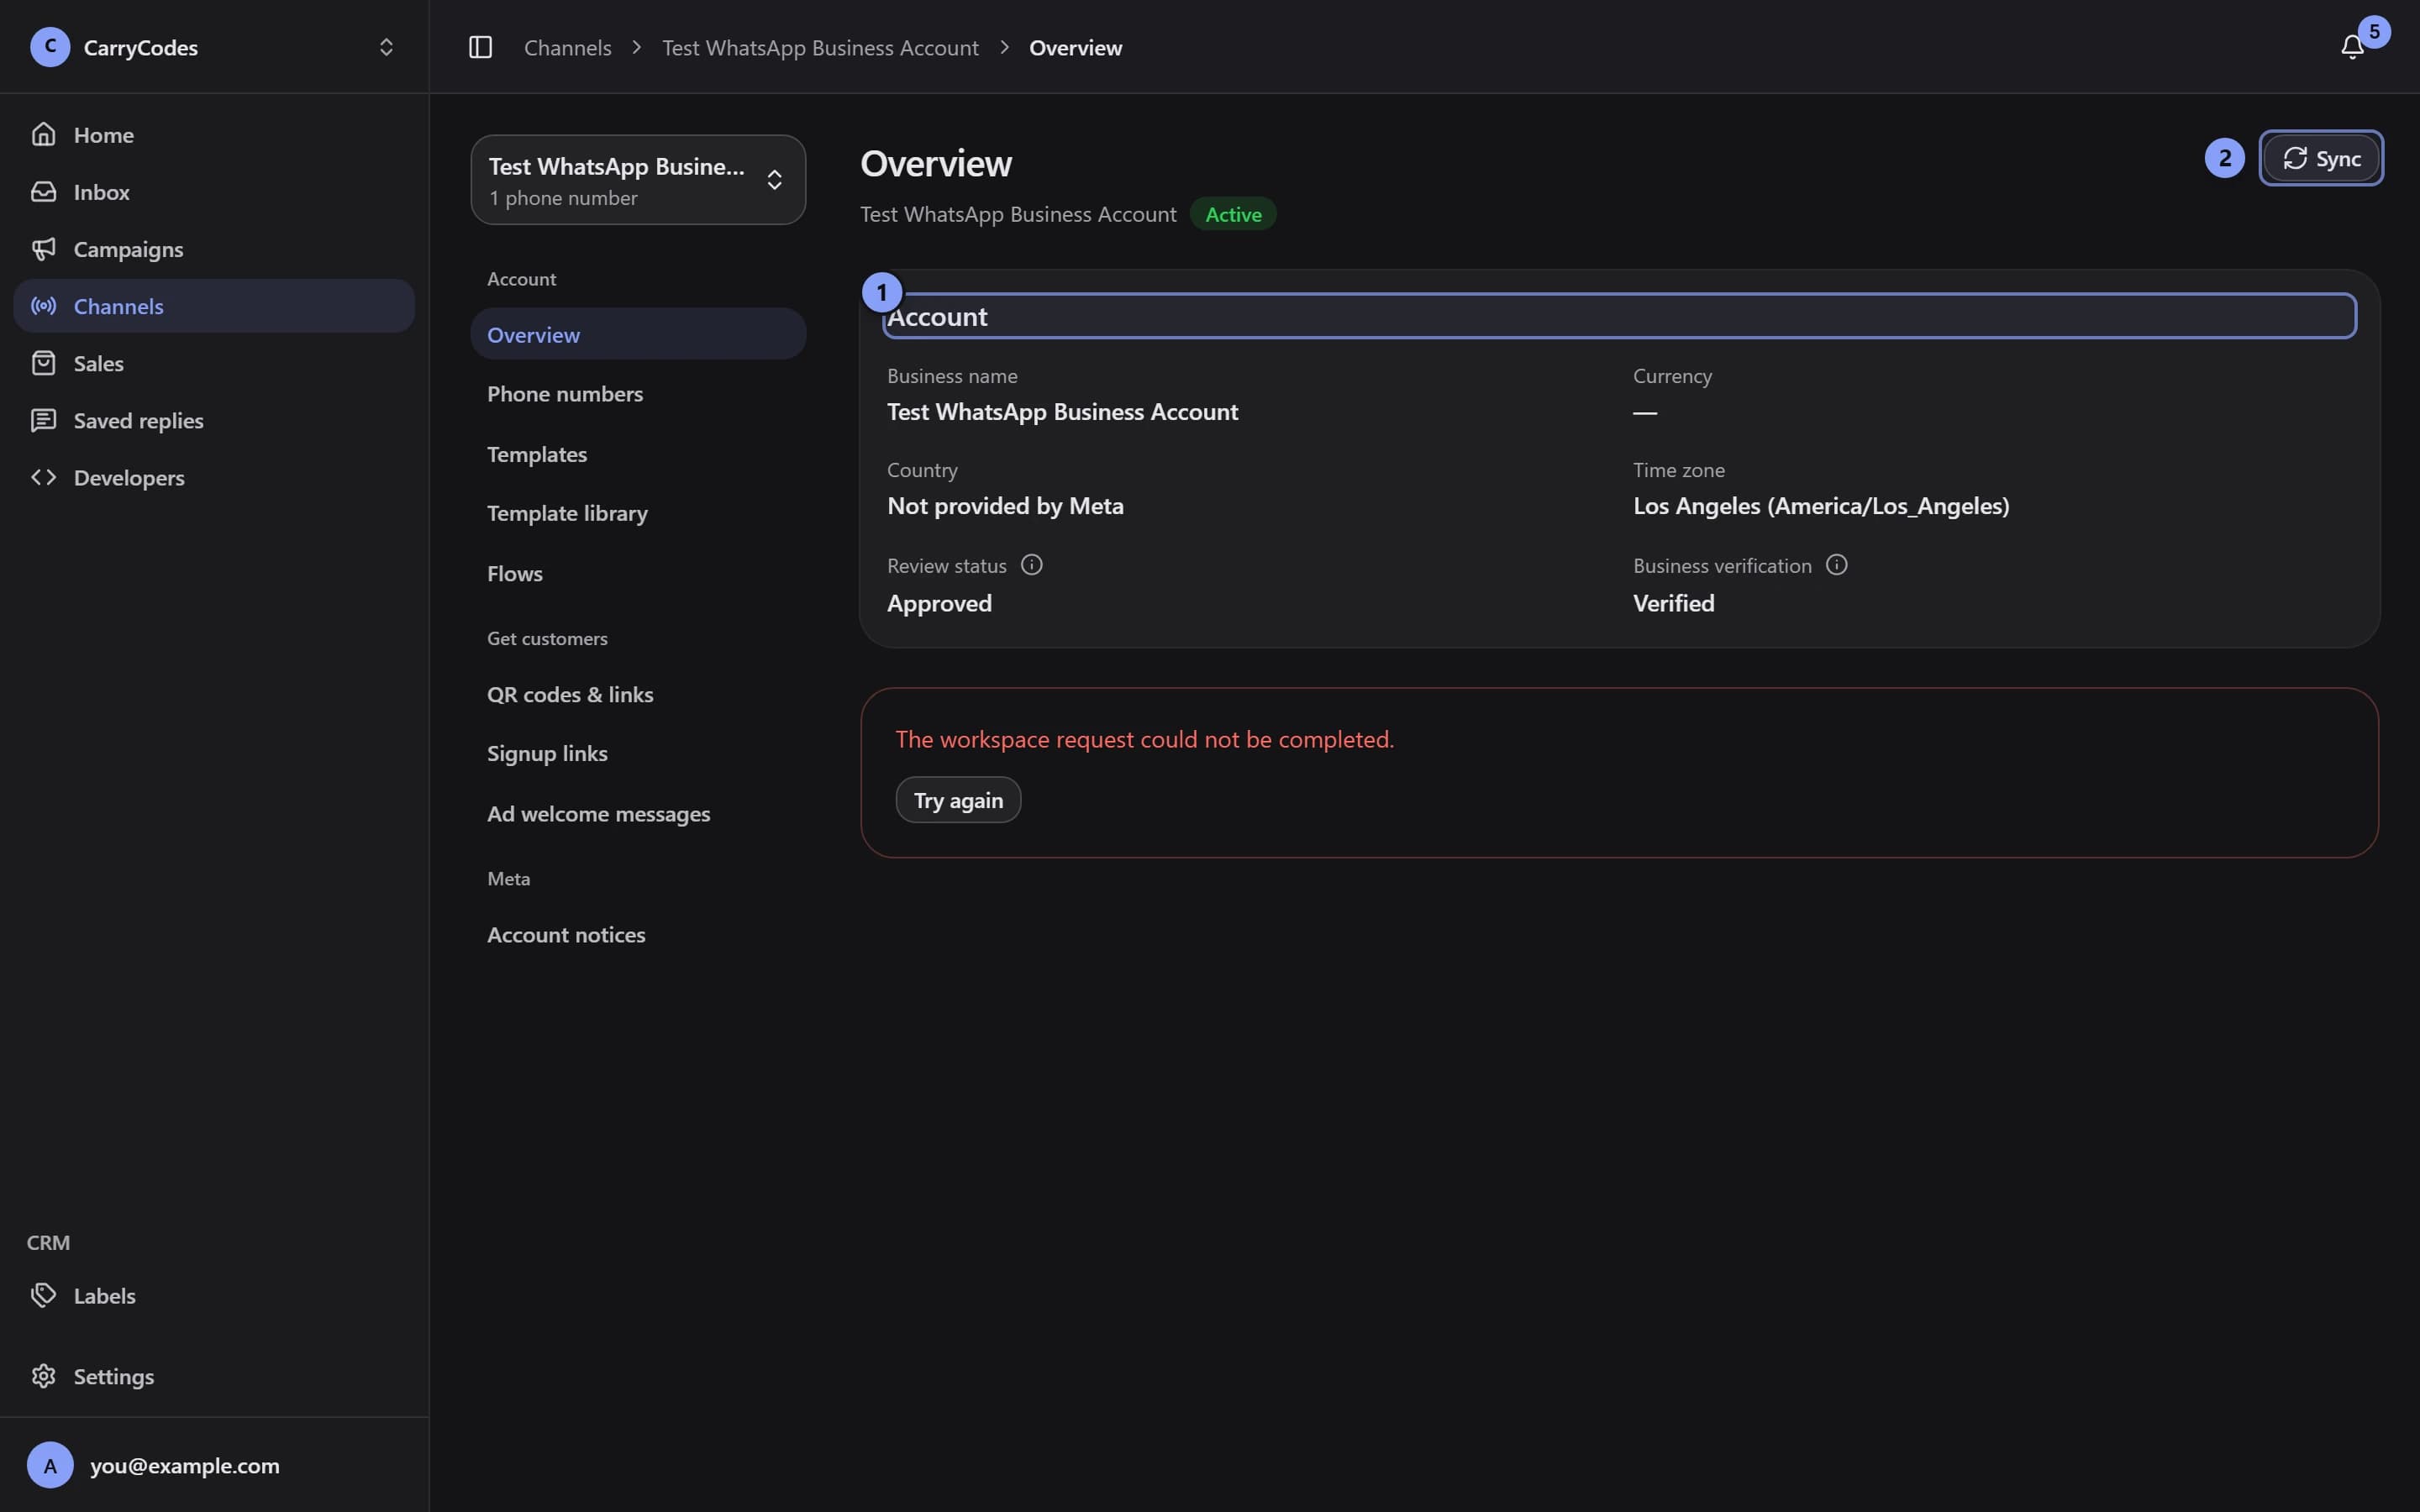Click the Los Angeles time zone value
Screen dimensions: 2420x1512
1821,506
